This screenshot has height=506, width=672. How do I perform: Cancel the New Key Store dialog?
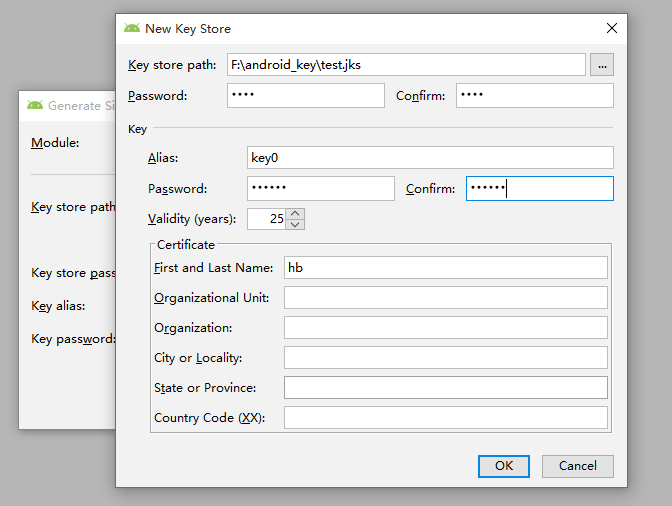click(577, 466)
